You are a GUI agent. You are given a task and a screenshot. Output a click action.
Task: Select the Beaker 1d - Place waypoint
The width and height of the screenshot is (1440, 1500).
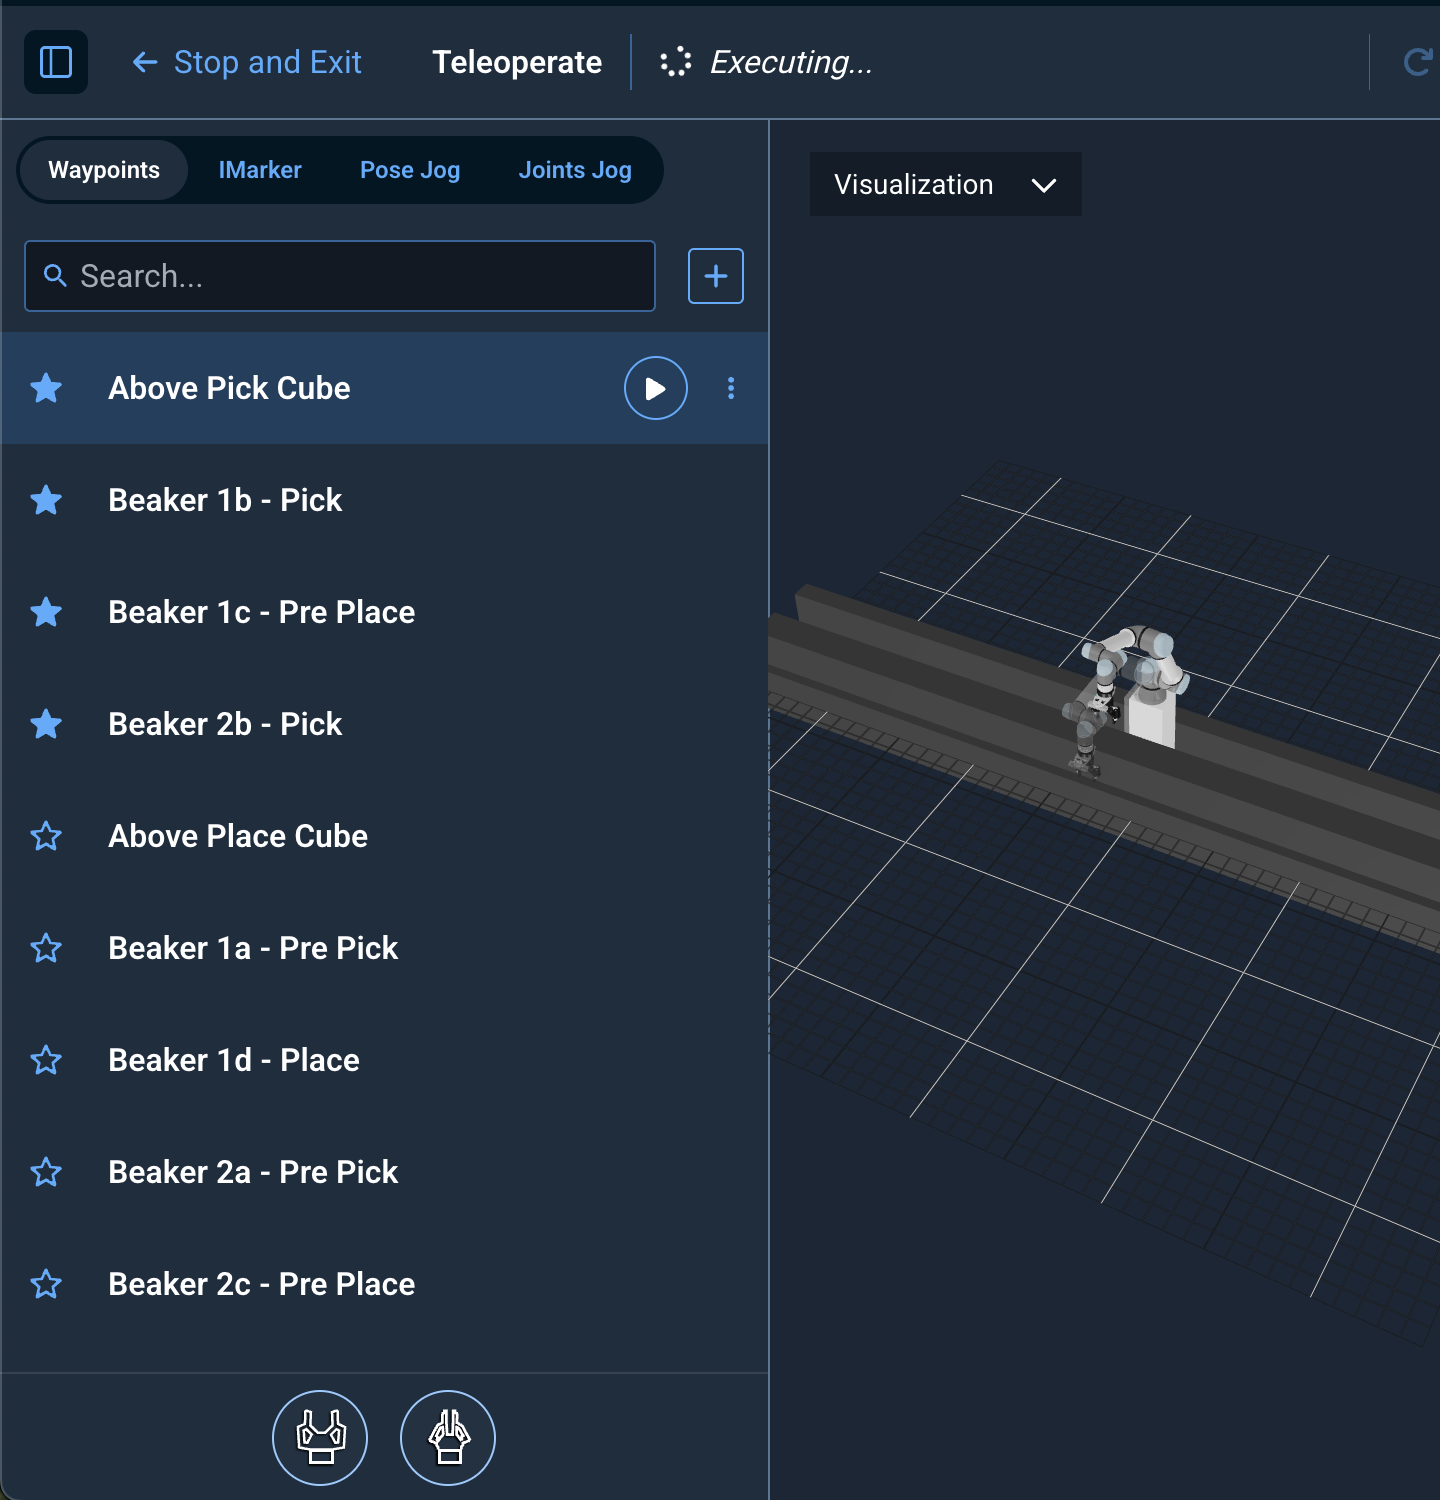(x=384, y=1060)
